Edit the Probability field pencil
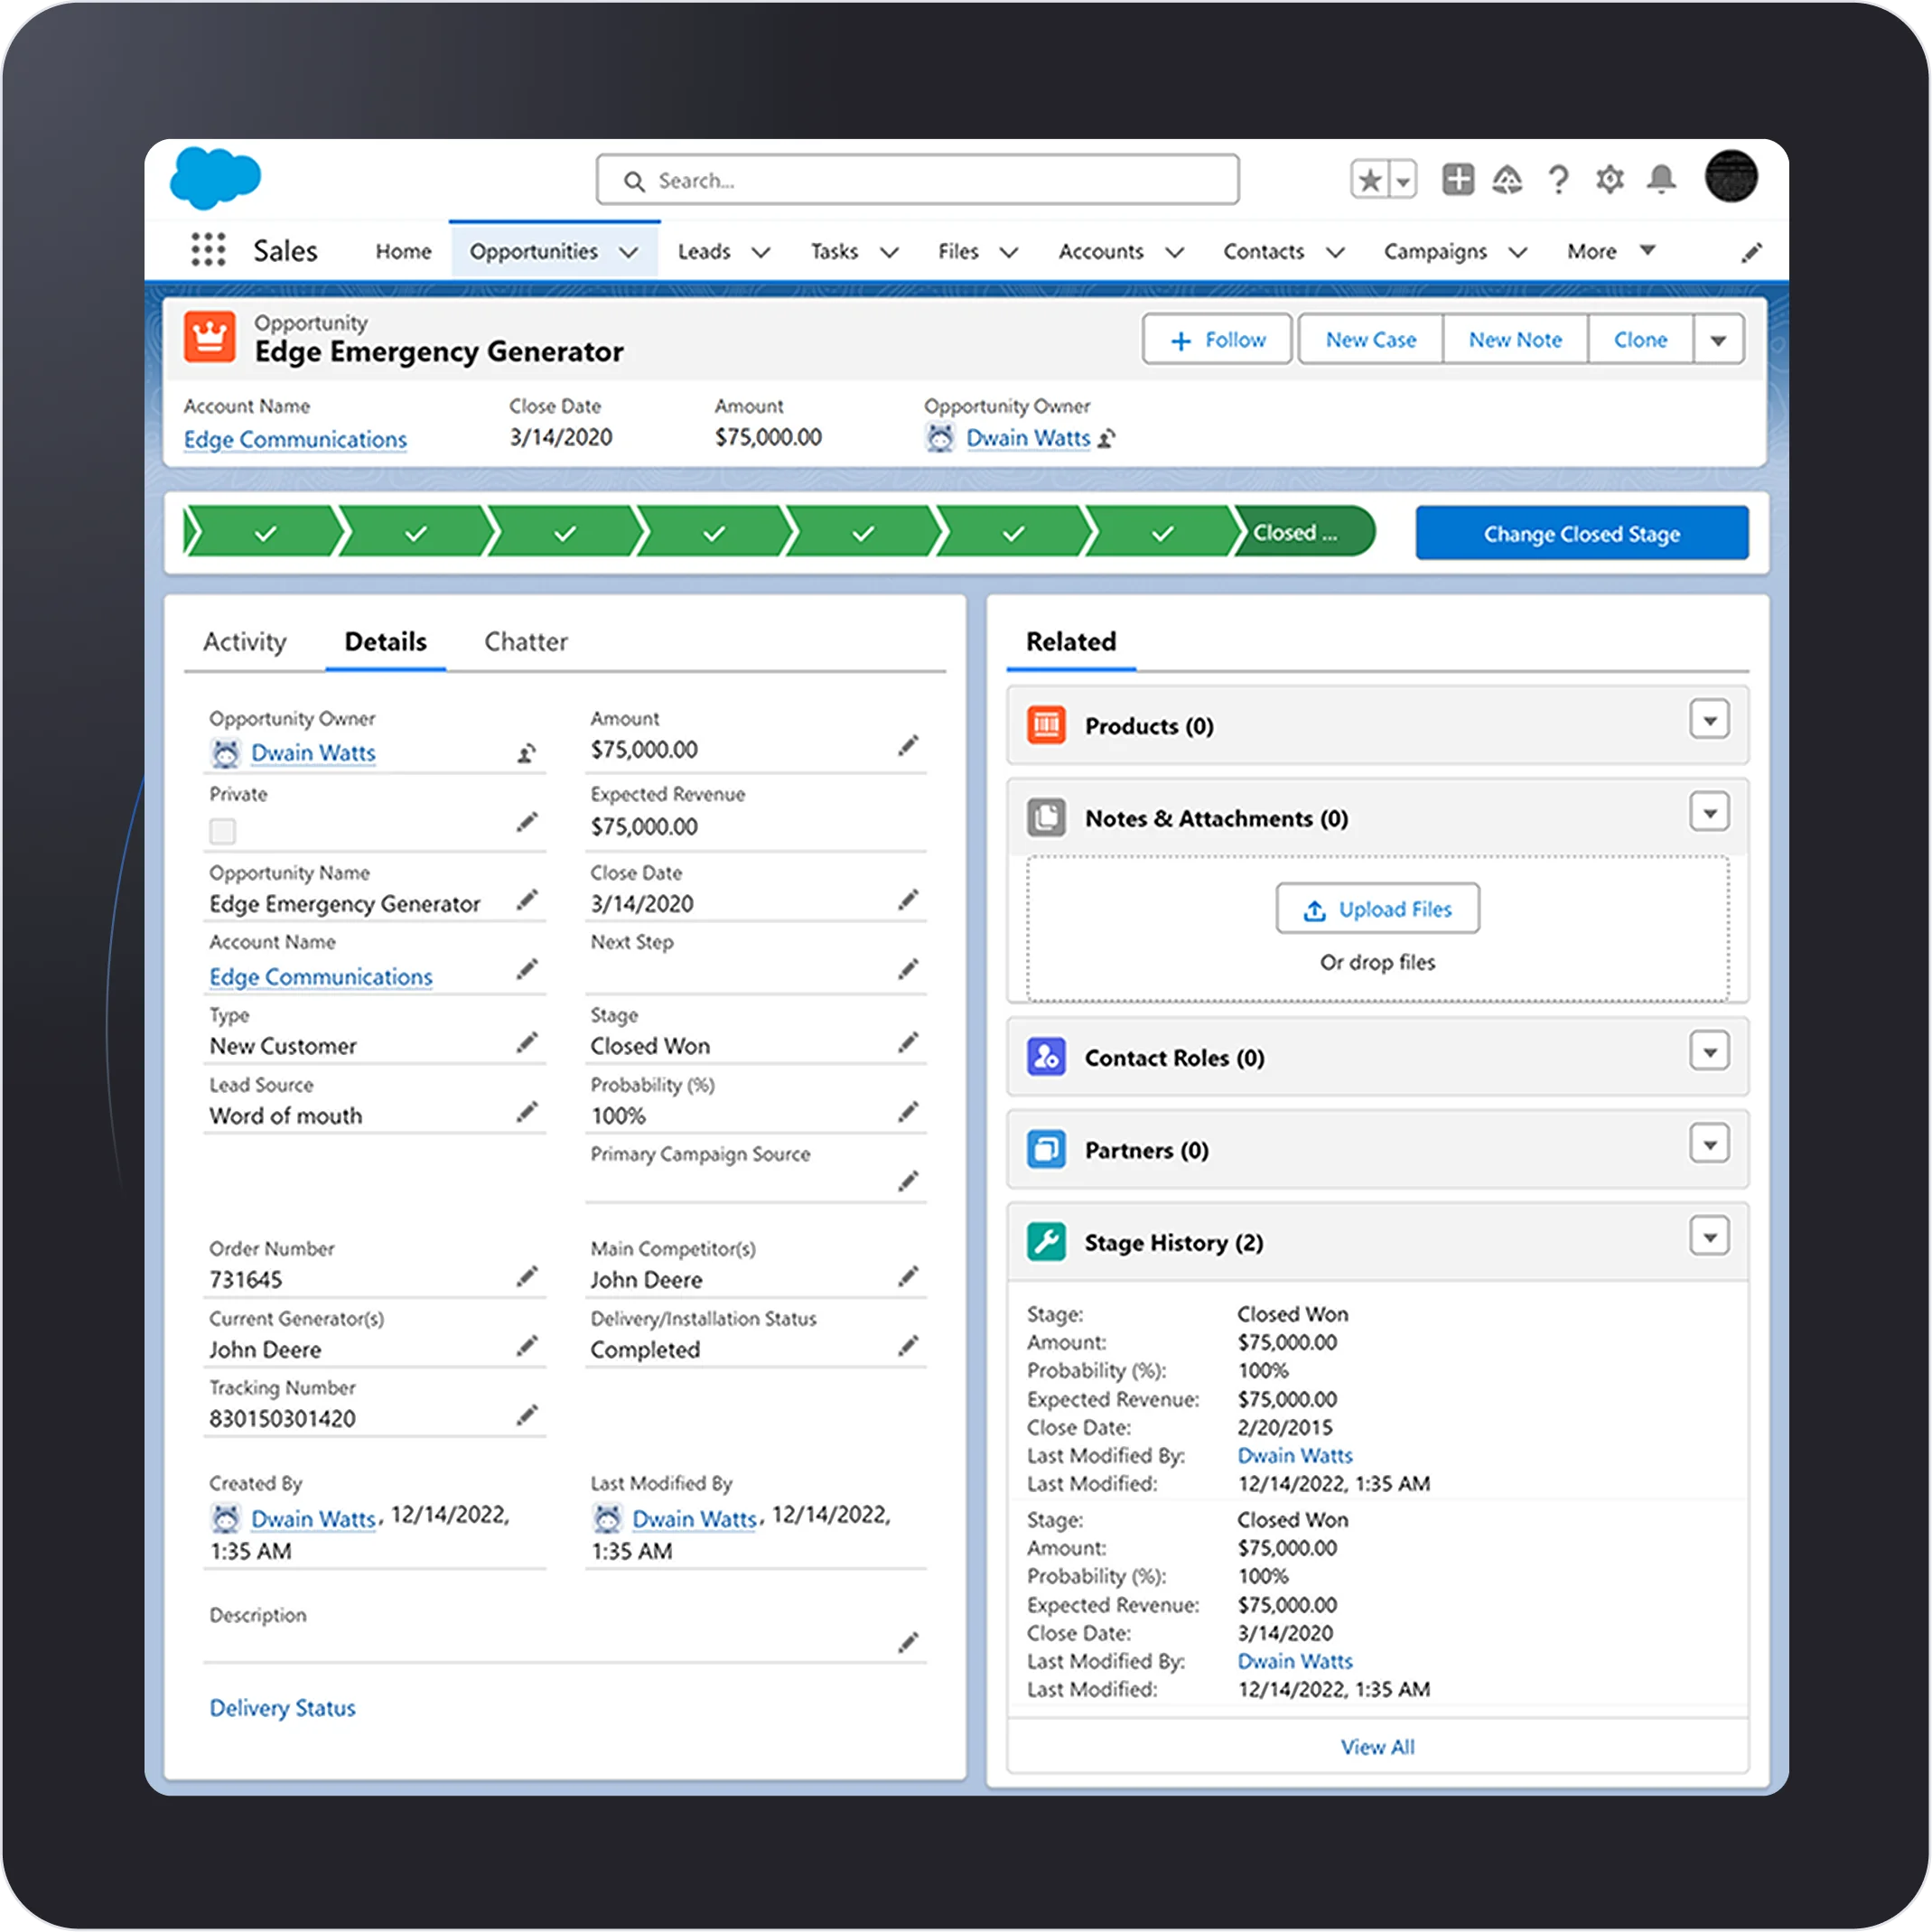 (908, 1112)
